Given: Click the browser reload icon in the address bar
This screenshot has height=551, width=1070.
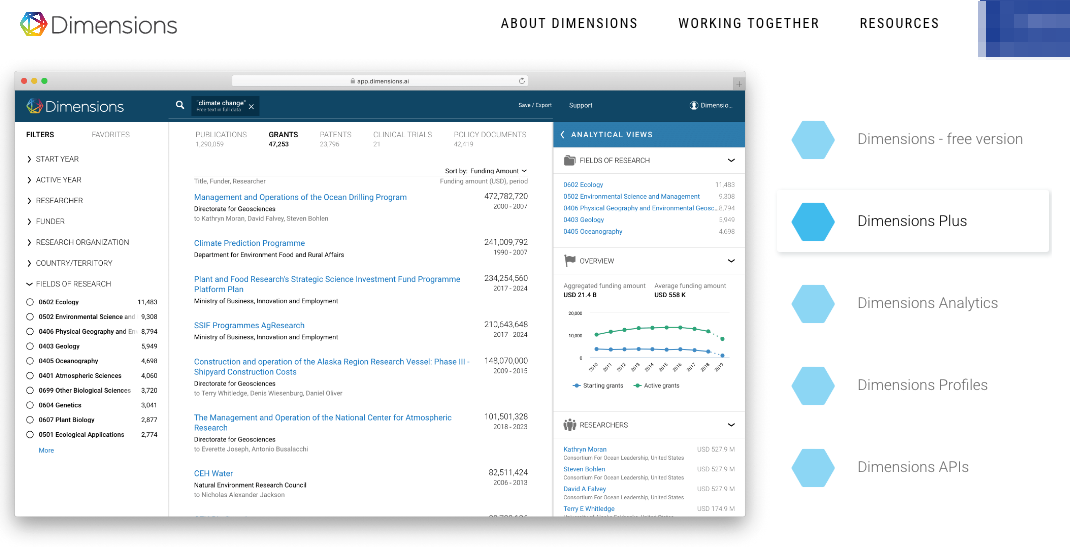Looking at the screenshot, I should coord(522,81).
